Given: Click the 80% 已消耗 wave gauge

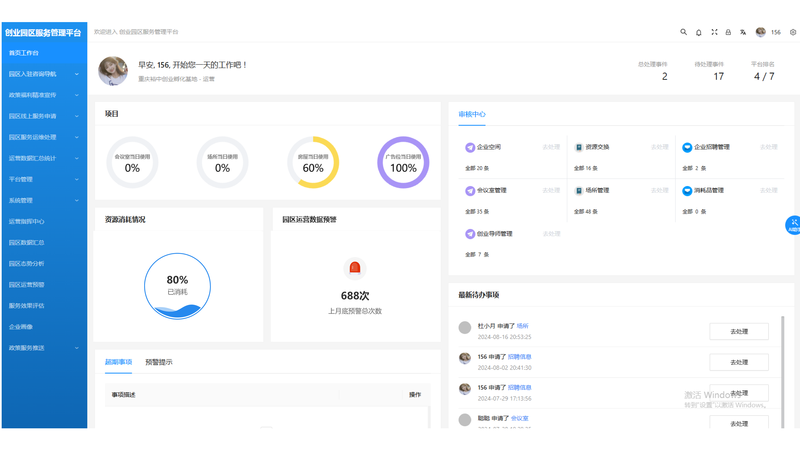Looking at the screenshot, I should tap(177, 286).
